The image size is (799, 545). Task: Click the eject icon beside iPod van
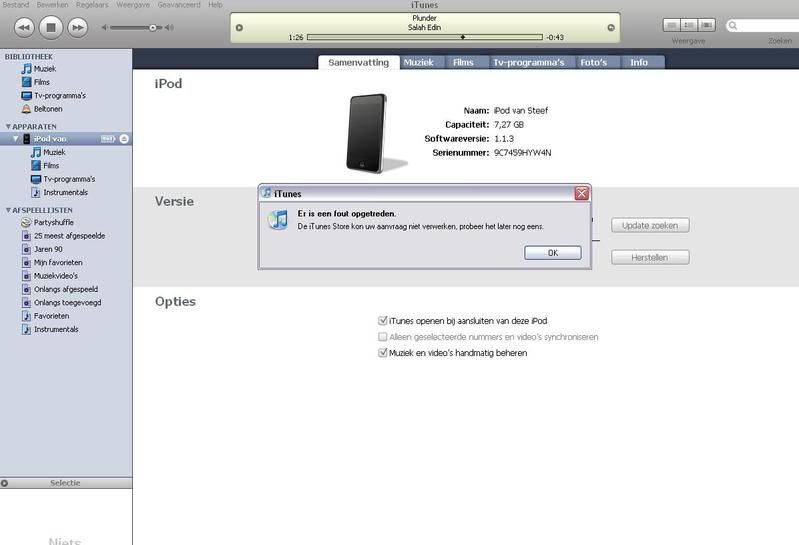pyautogui.click(x=124, y=139)
